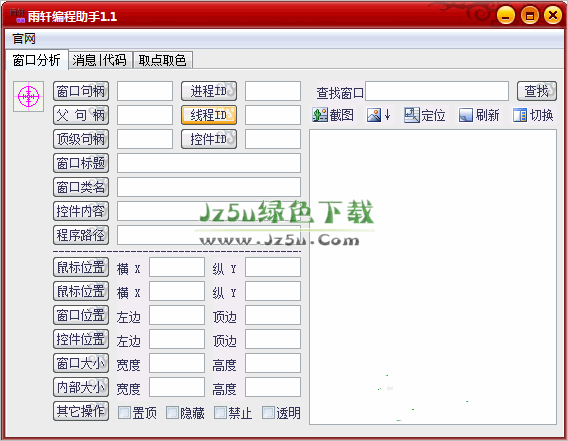The image size is (568, 441).
Task: Open the 官网 menu item
Action: tap(24, 38)
